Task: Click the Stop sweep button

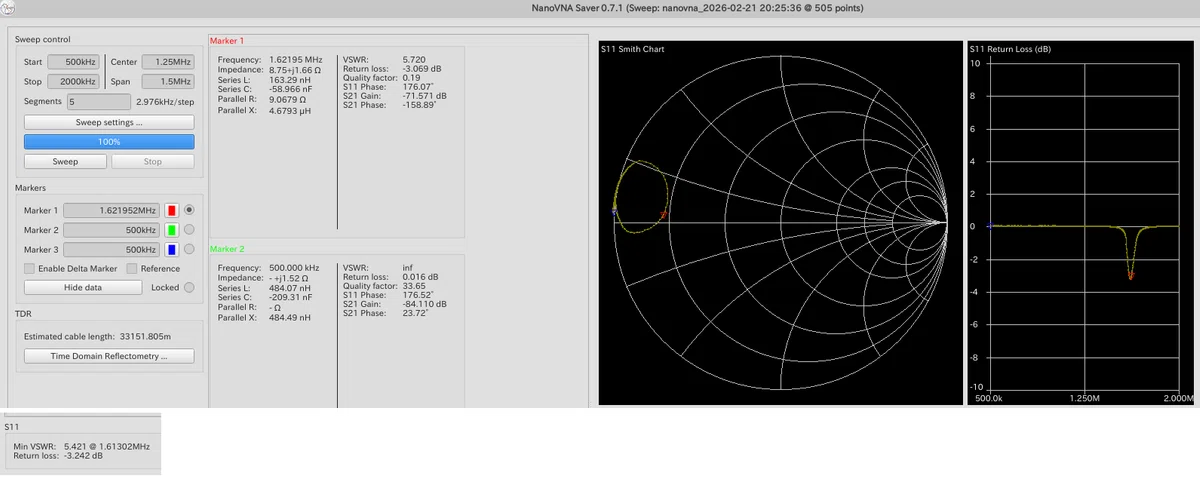Action: tap(153, 161)
